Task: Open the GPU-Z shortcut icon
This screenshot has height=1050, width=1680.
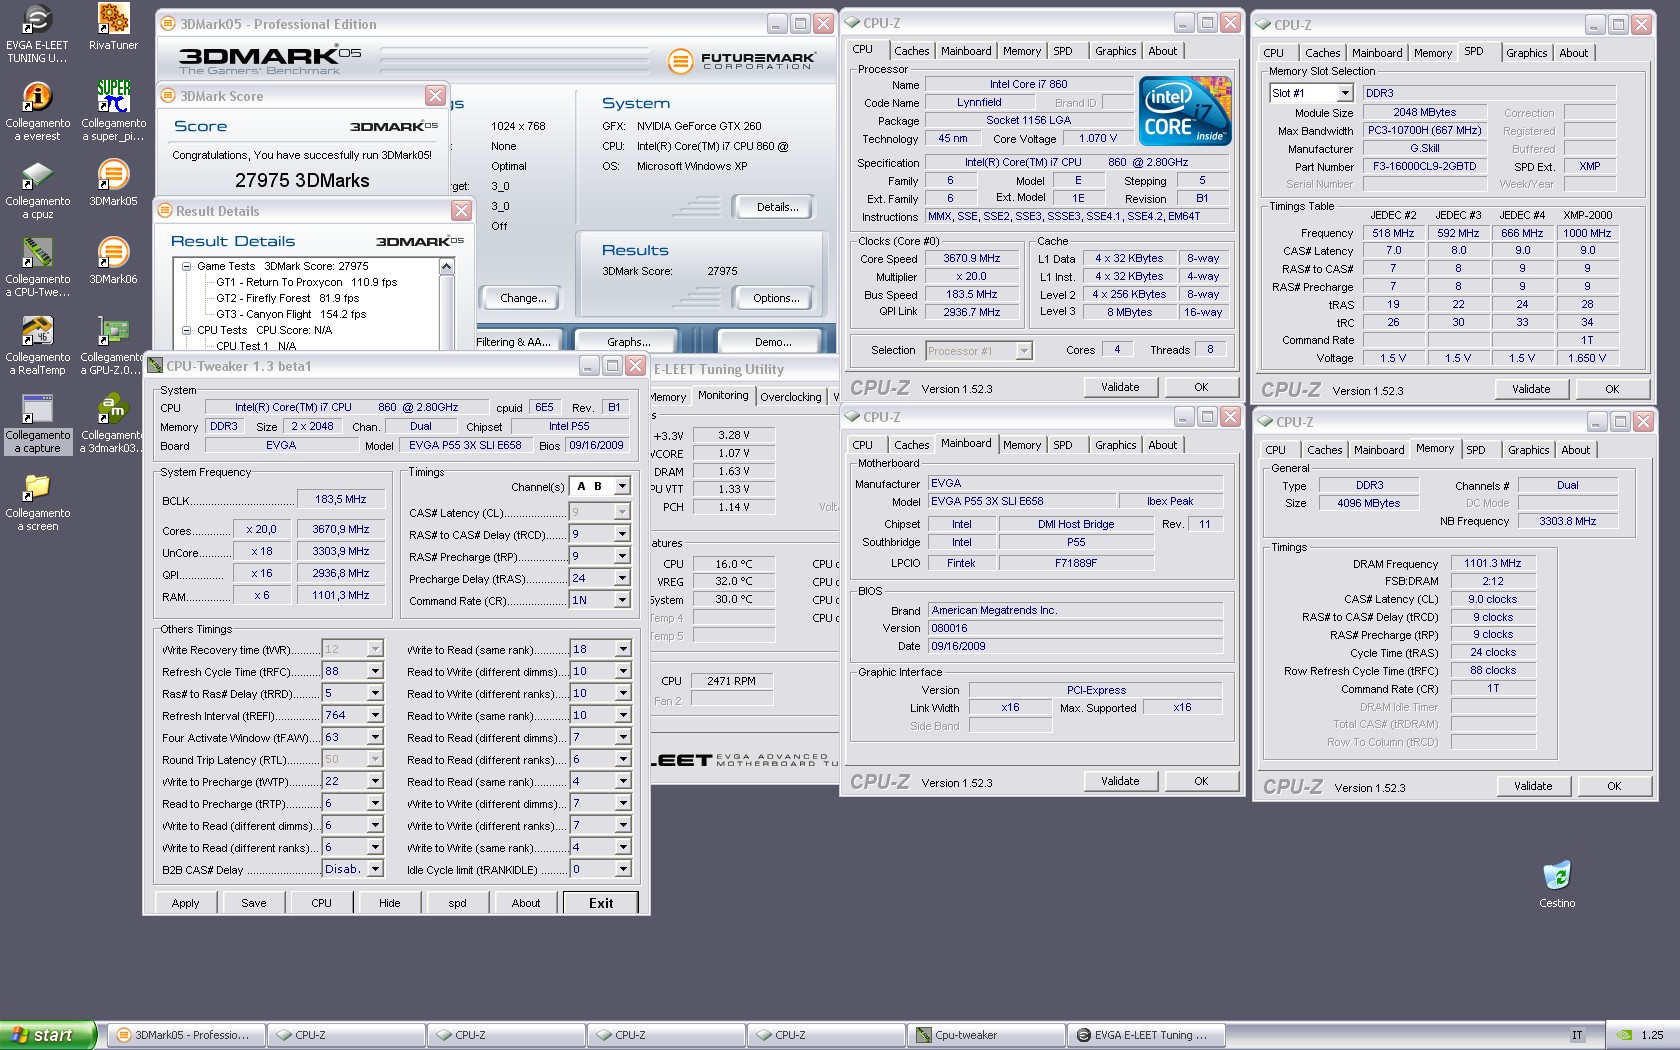Action: point(113,345)
